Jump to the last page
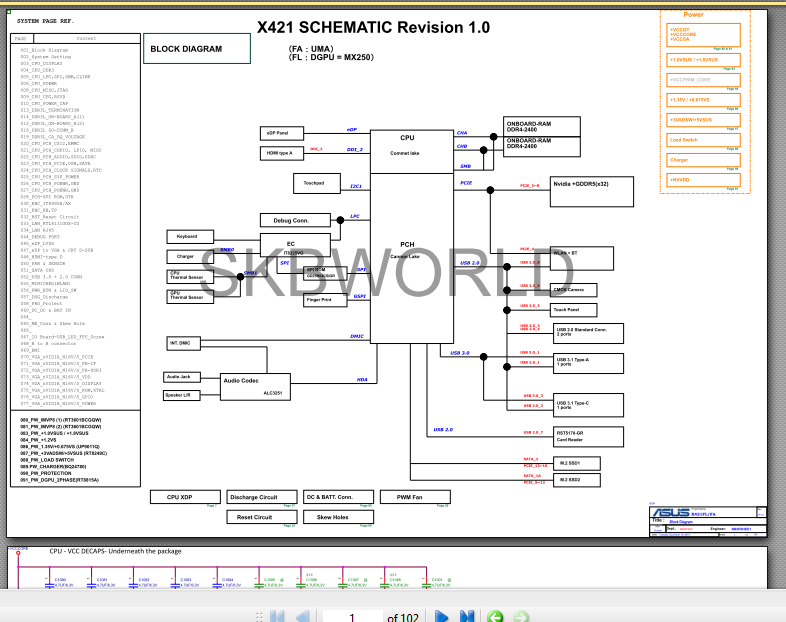The image size is (786, 622). point(467,617)
